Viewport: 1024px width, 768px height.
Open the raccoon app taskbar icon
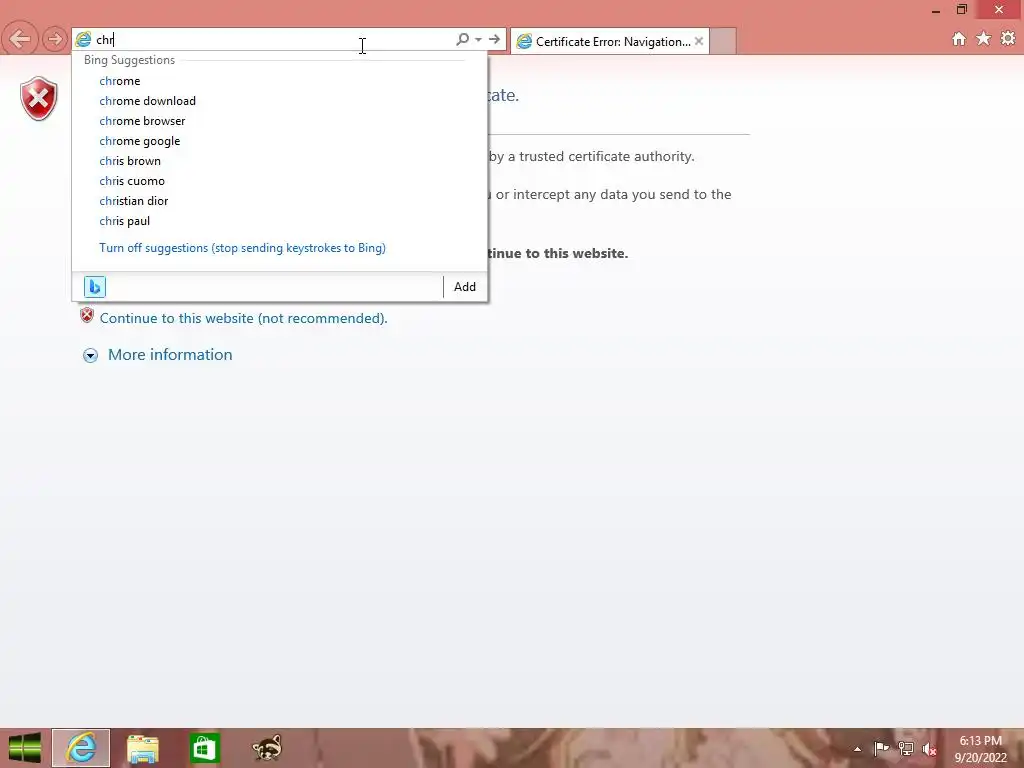267,748
